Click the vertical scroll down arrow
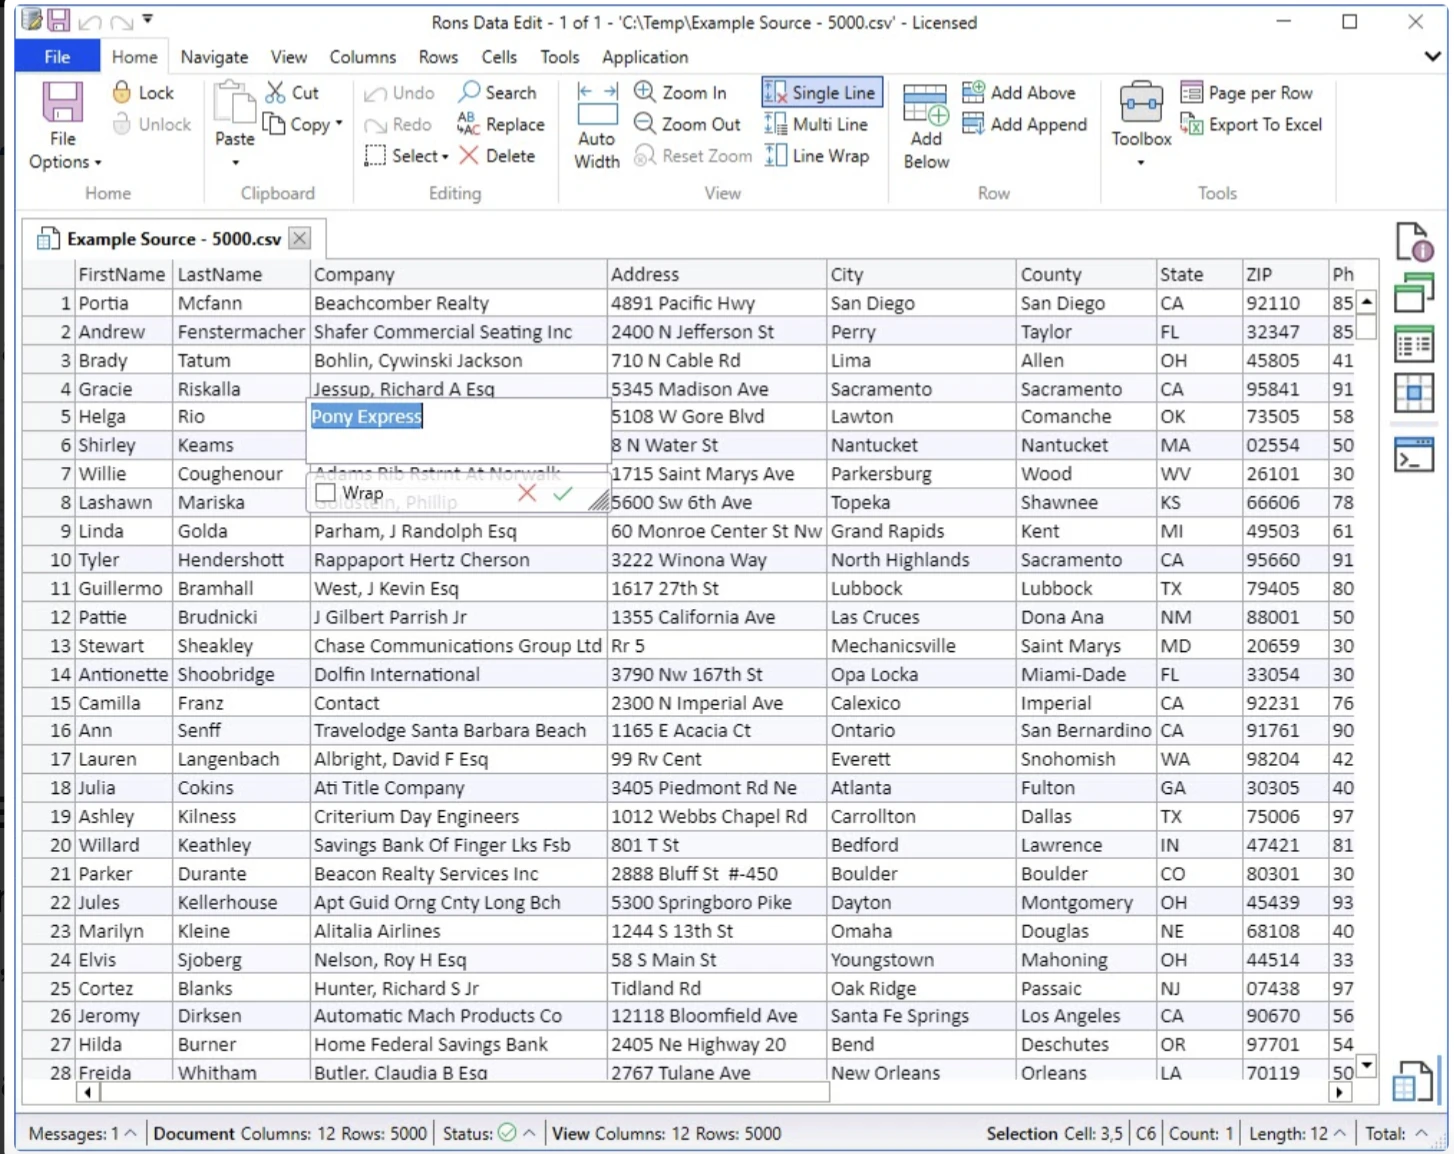 pyautogui.click(x=1366, y=1066)
